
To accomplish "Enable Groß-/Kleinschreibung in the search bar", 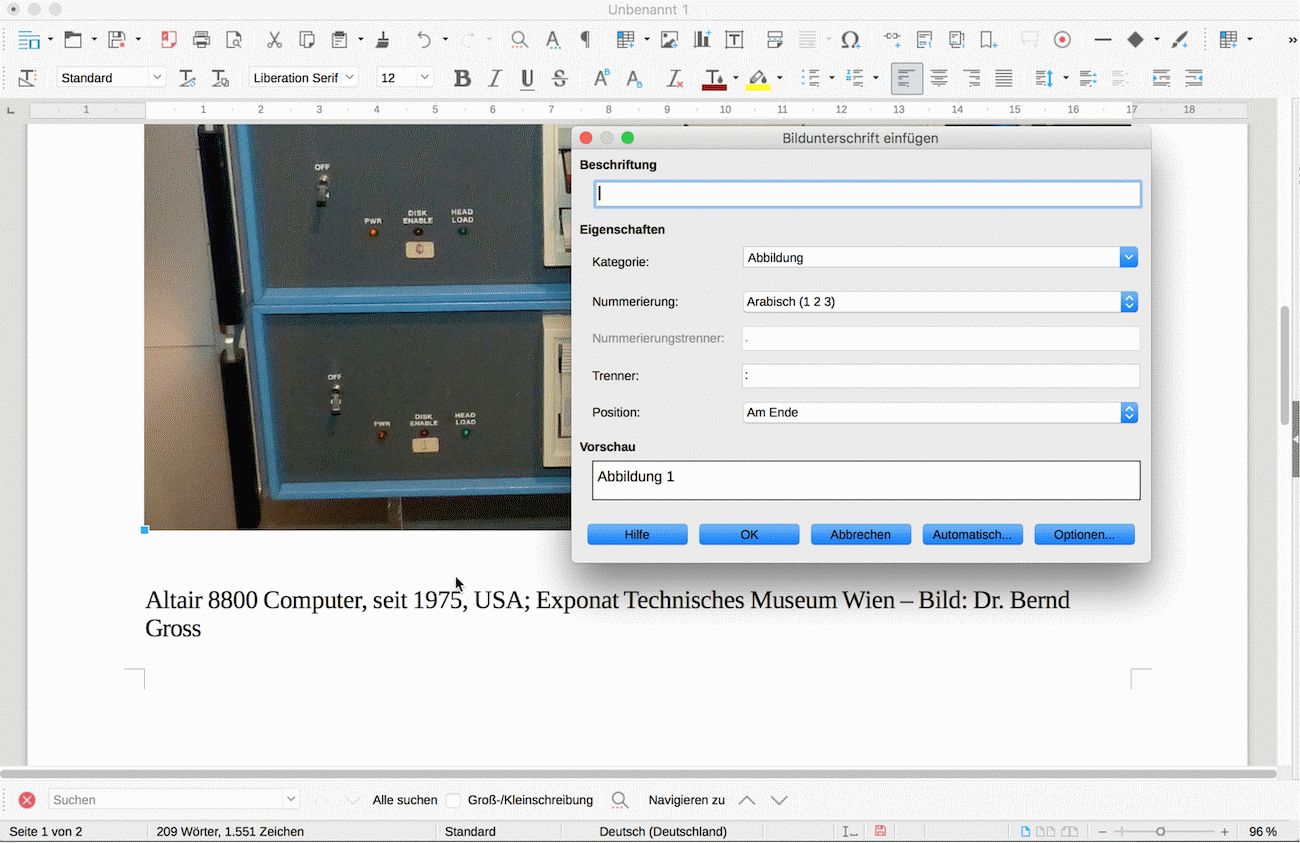I will (x=453, y=799).
